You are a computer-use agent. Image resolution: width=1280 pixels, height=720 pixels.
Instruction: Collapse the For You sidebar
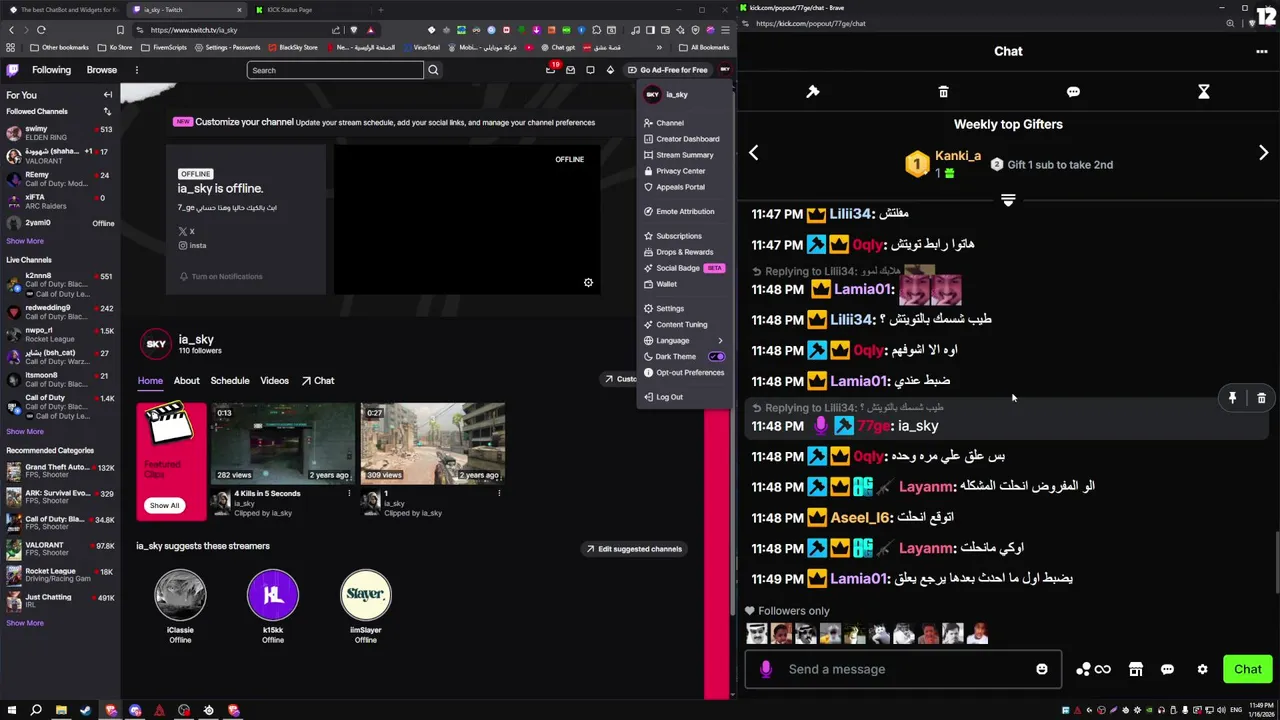coord(108,95)
